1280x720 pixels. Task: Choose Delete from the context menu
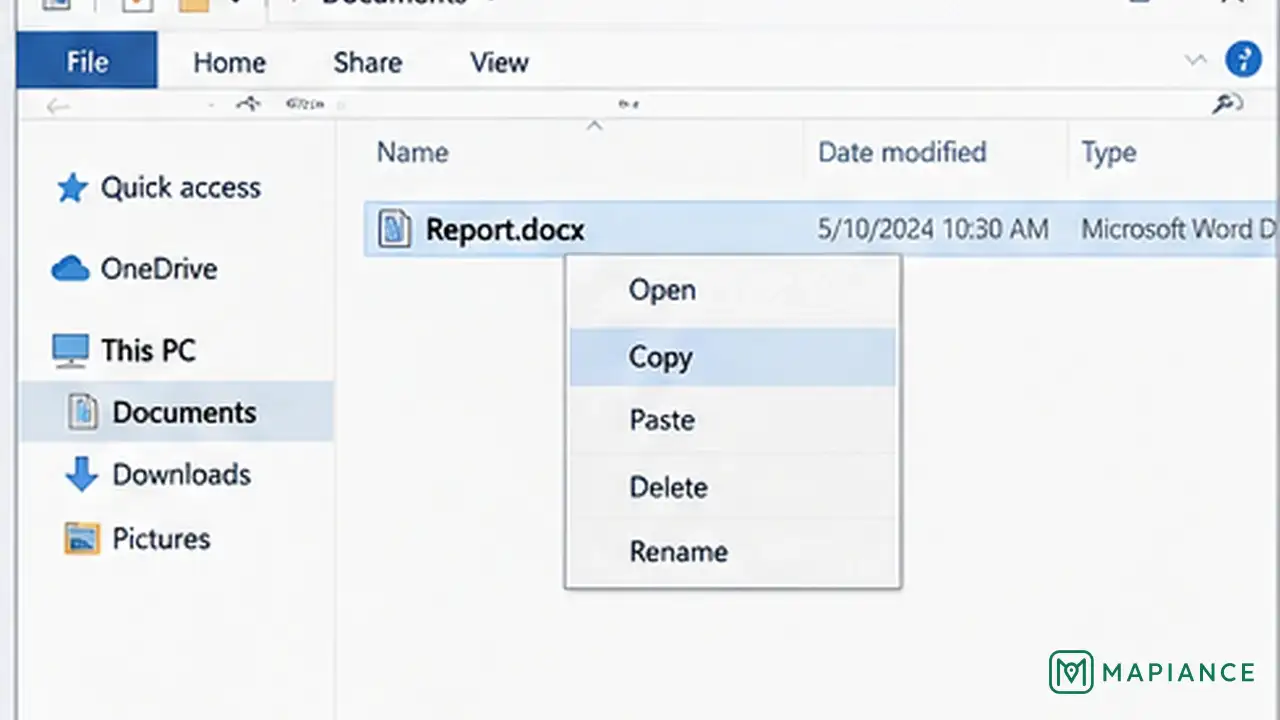(733, 487)
